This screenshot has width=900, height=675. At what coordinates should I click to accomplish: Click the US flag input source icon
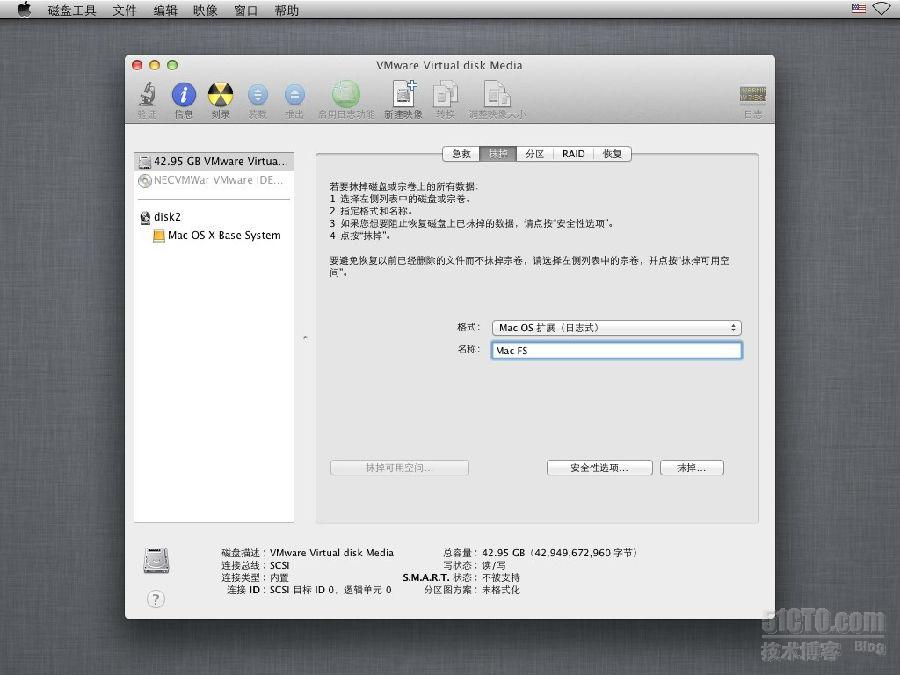point(859,9)
